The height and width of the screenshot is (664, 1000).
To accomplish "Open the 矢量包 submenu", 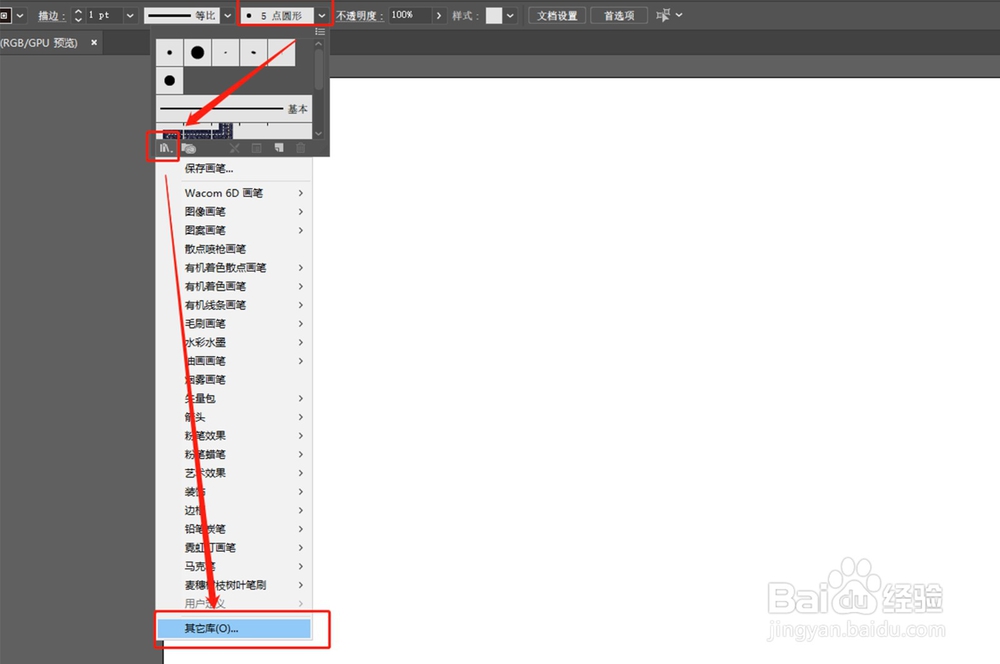I will tap(234, 398).
